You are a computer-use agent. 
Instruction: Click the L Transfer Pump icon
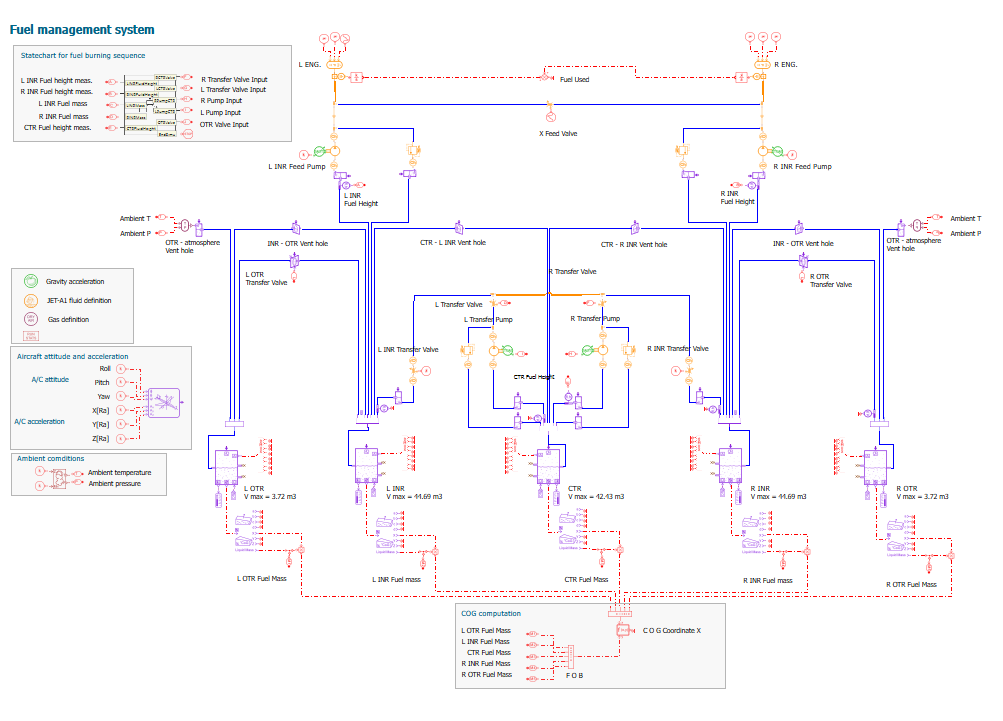[x=493, y=351]
